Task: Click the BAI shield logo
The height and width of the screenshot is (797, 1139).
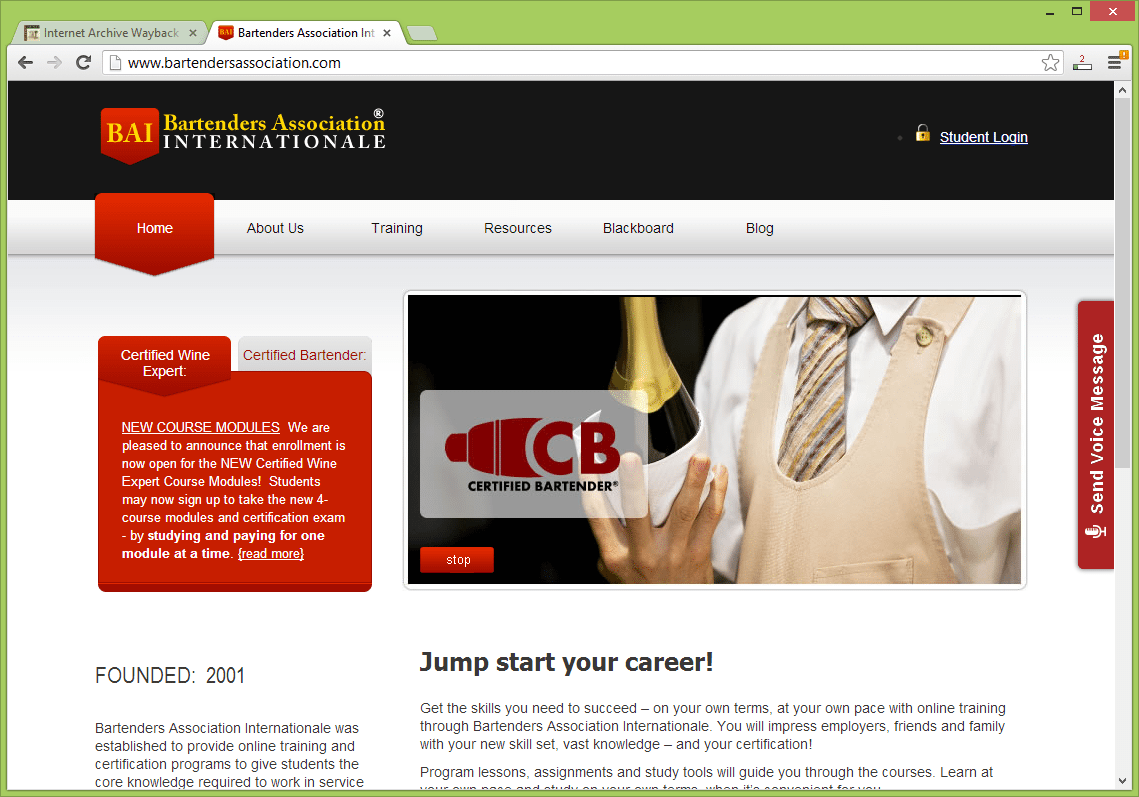Action: (130, 135)
